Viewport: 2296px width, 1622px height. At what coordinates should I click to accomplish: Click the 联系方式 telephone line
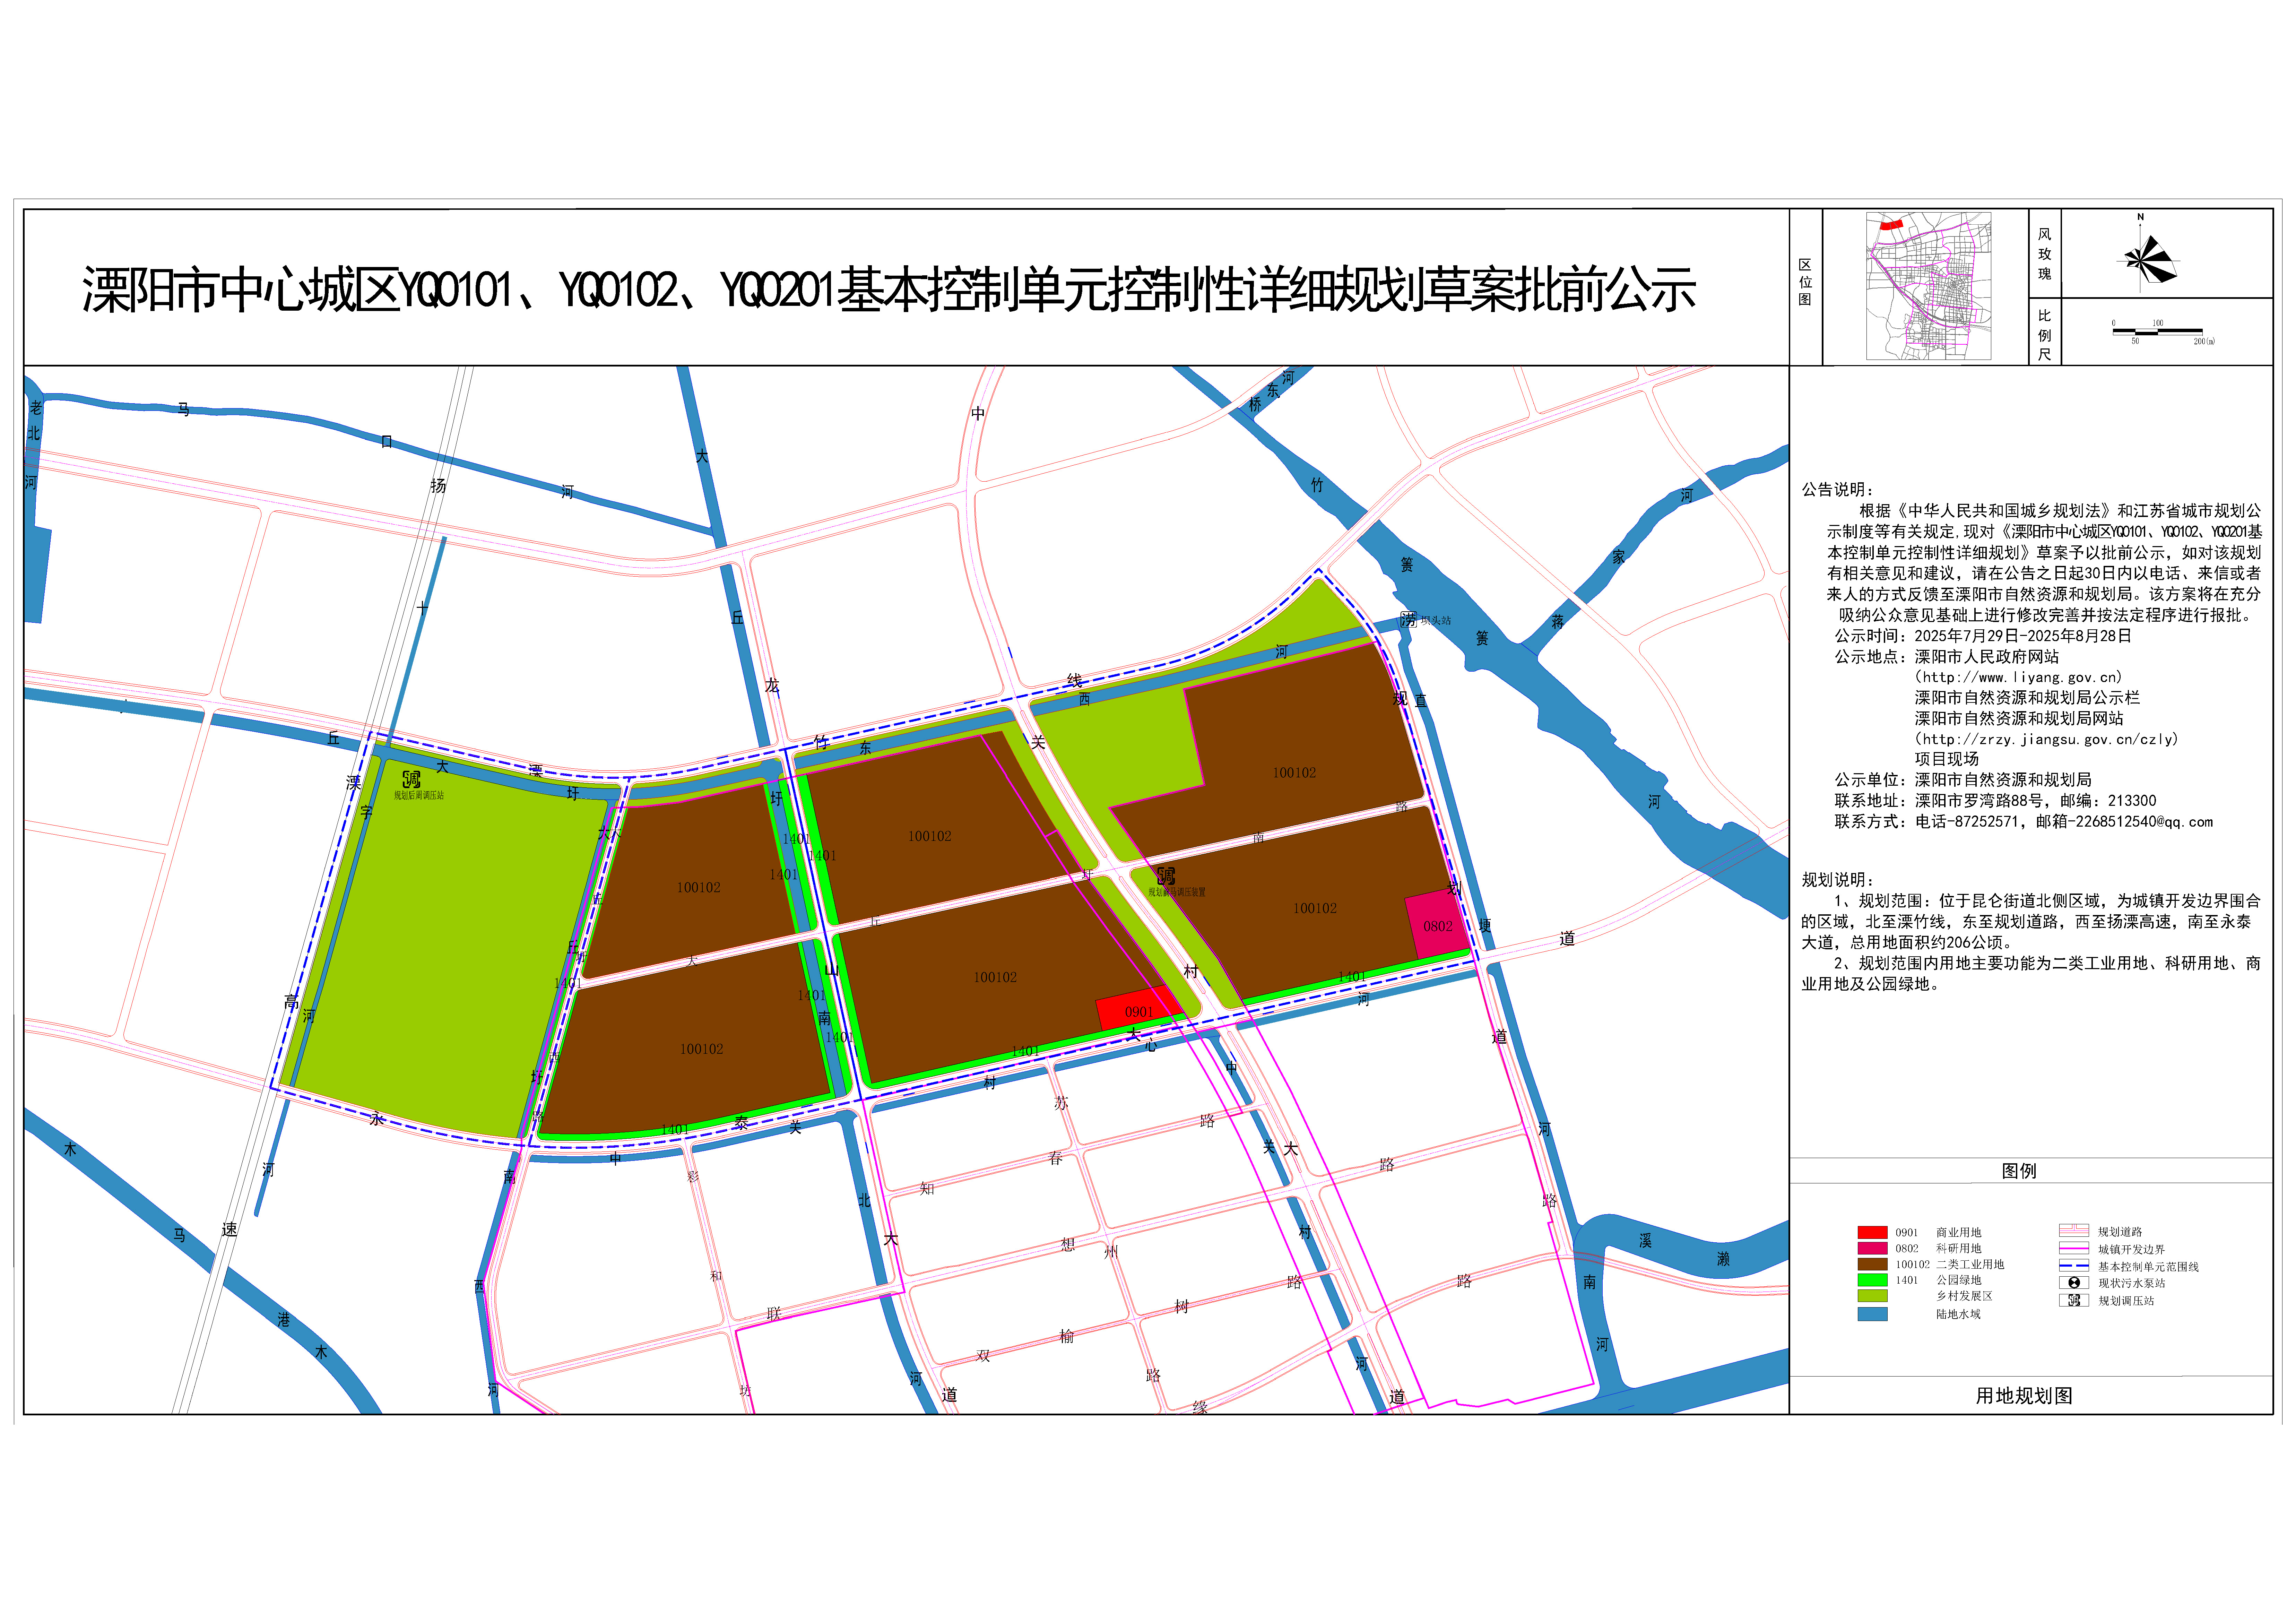[x=2024, y=822]
